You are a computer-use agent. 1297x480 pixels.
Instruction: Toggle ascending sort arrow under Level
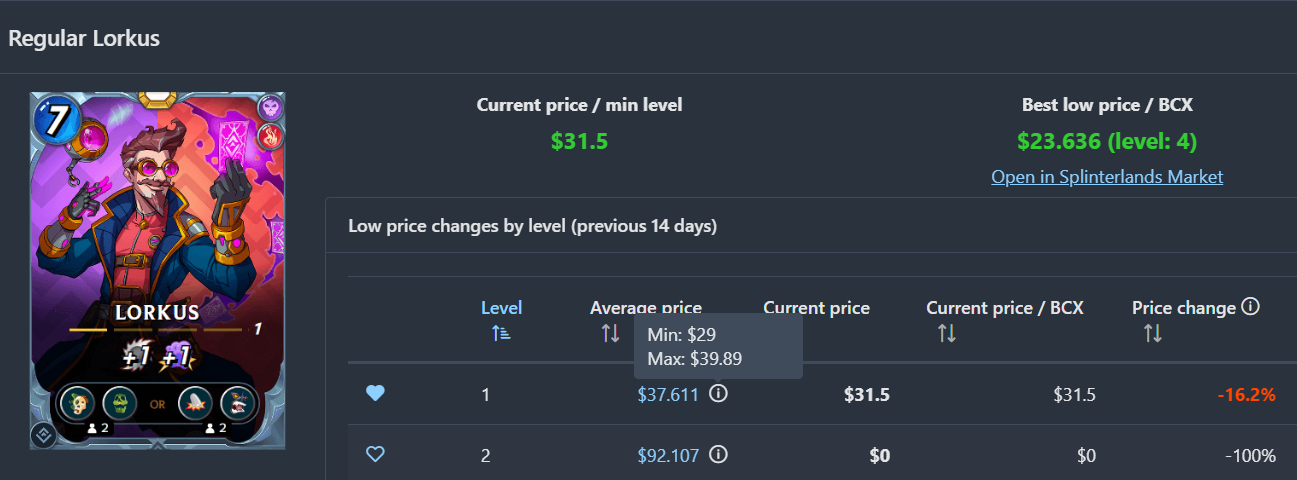tap(501, 333)
